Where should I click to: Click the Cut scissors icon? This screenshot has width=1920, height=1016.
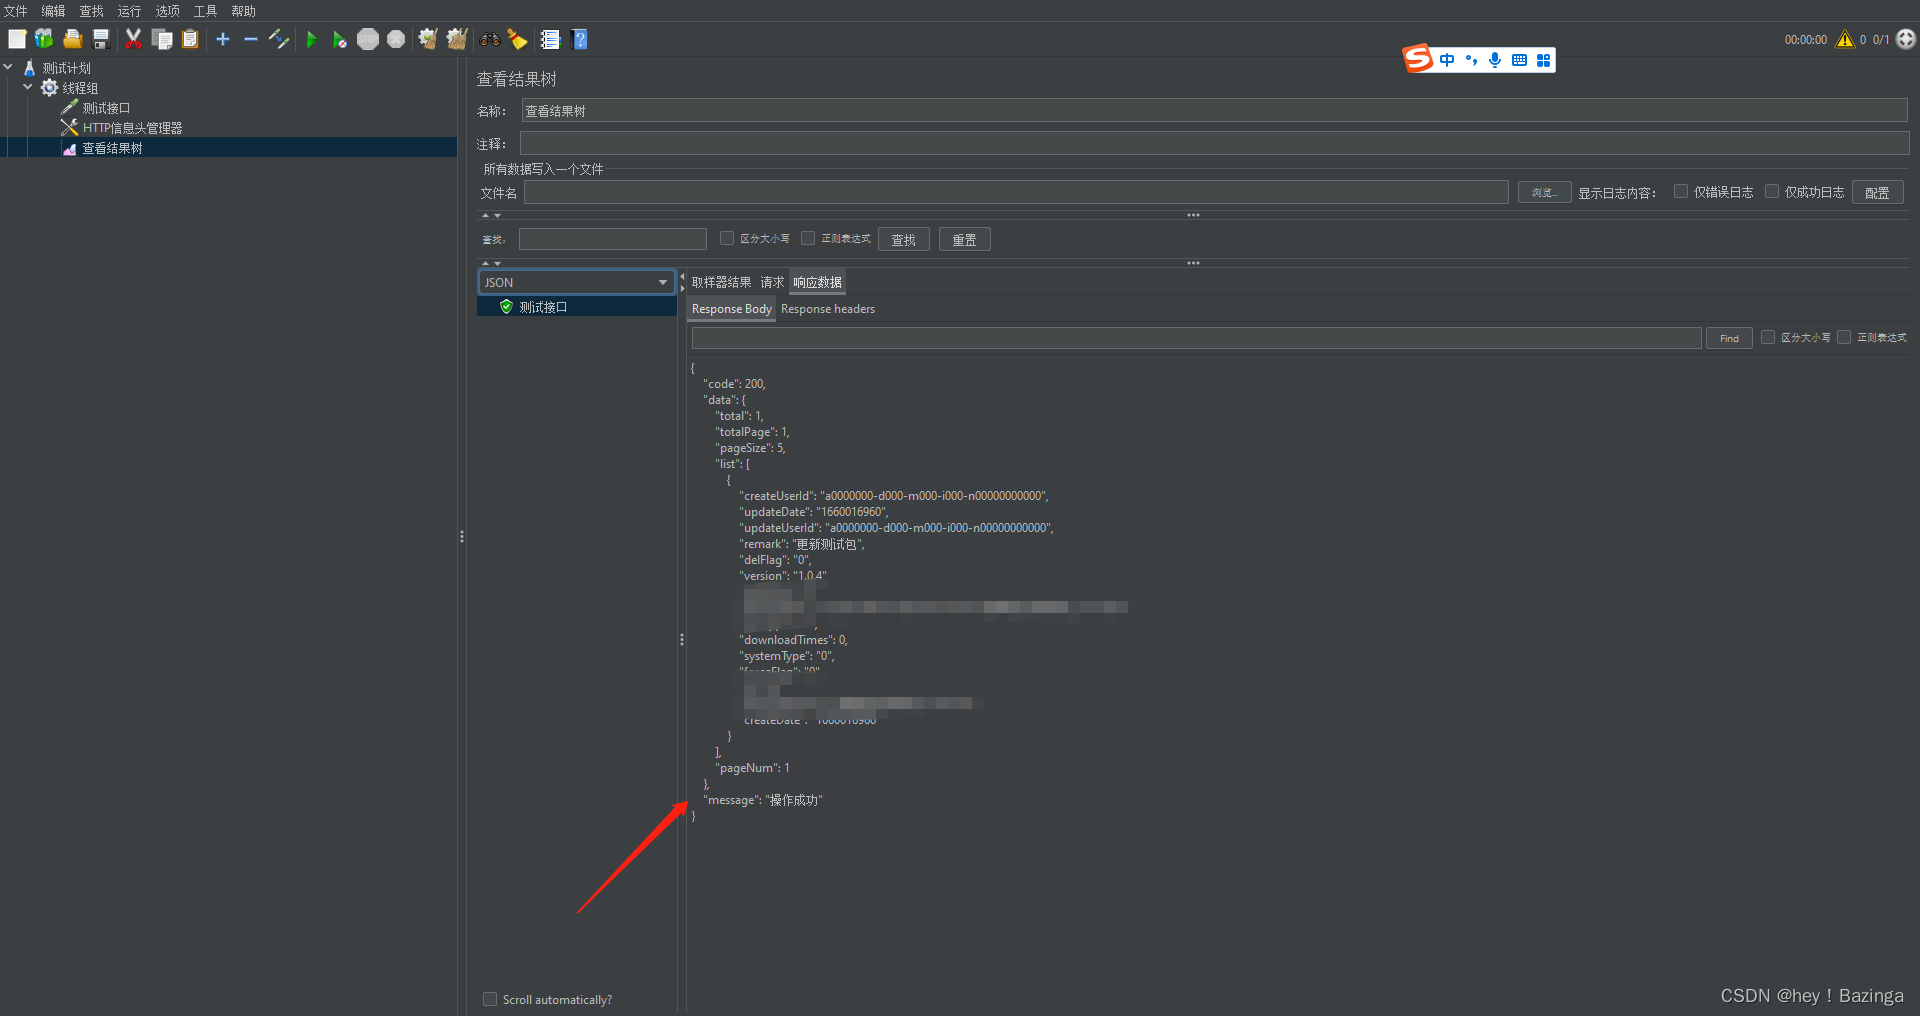click(133, 39)
